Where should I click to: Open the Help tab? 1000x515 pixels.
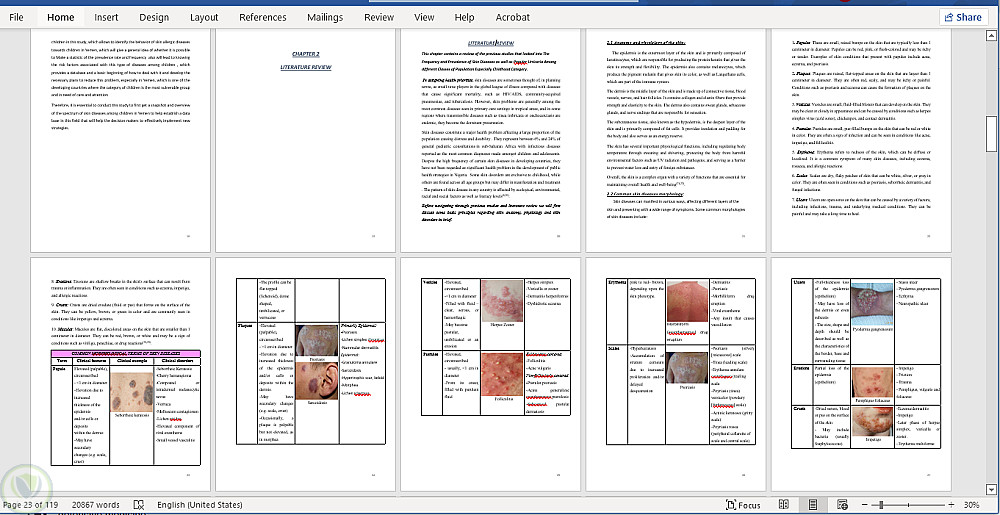click(464, 17)
